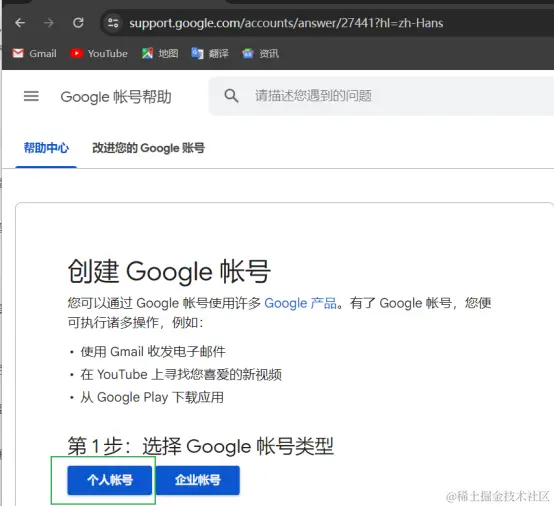This screenshot has height=507, width=554.
Task: Go back using the browser back arrow
Action: click(20, 23)
